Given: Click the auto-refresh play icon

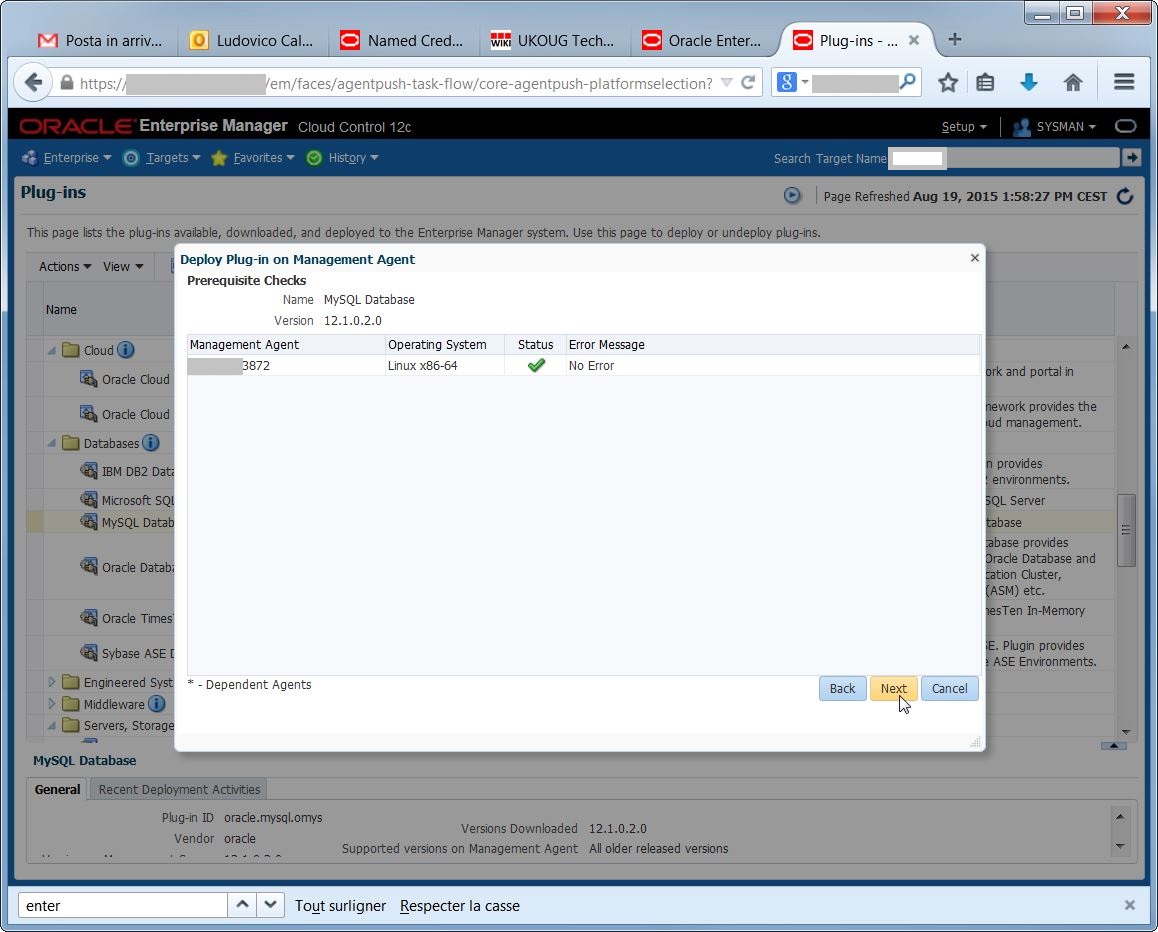Looking at the screenshot, I should (792, 196).
